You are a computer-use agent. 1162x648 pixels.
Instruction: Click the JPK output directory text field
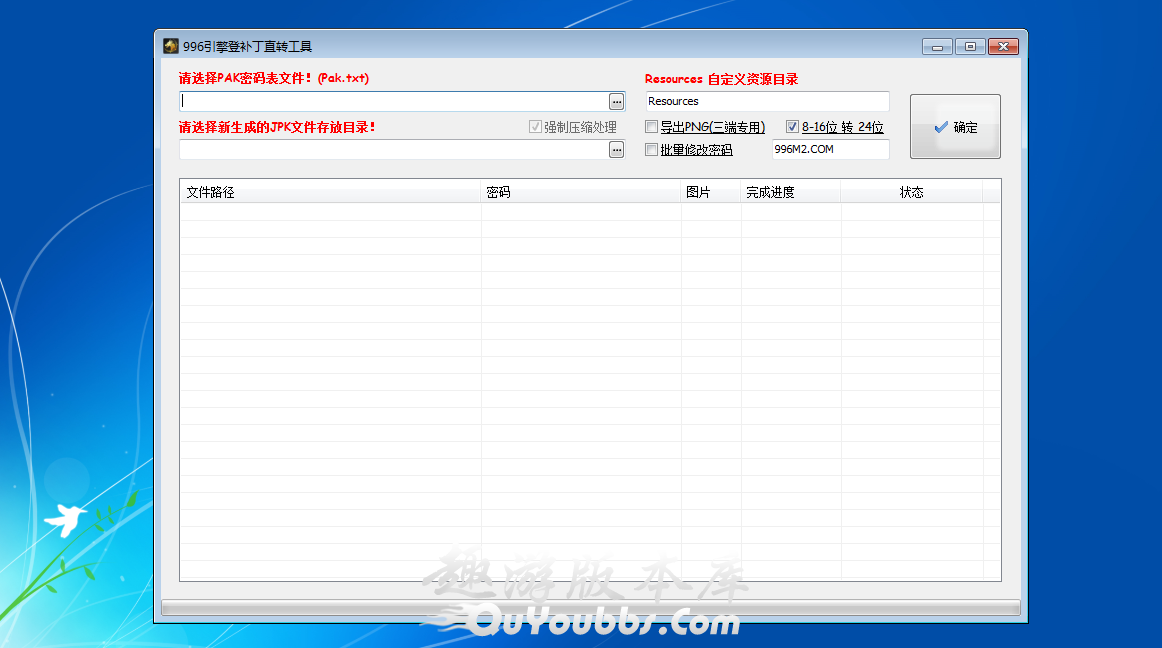pyautogui.click(x=393, y=150)
